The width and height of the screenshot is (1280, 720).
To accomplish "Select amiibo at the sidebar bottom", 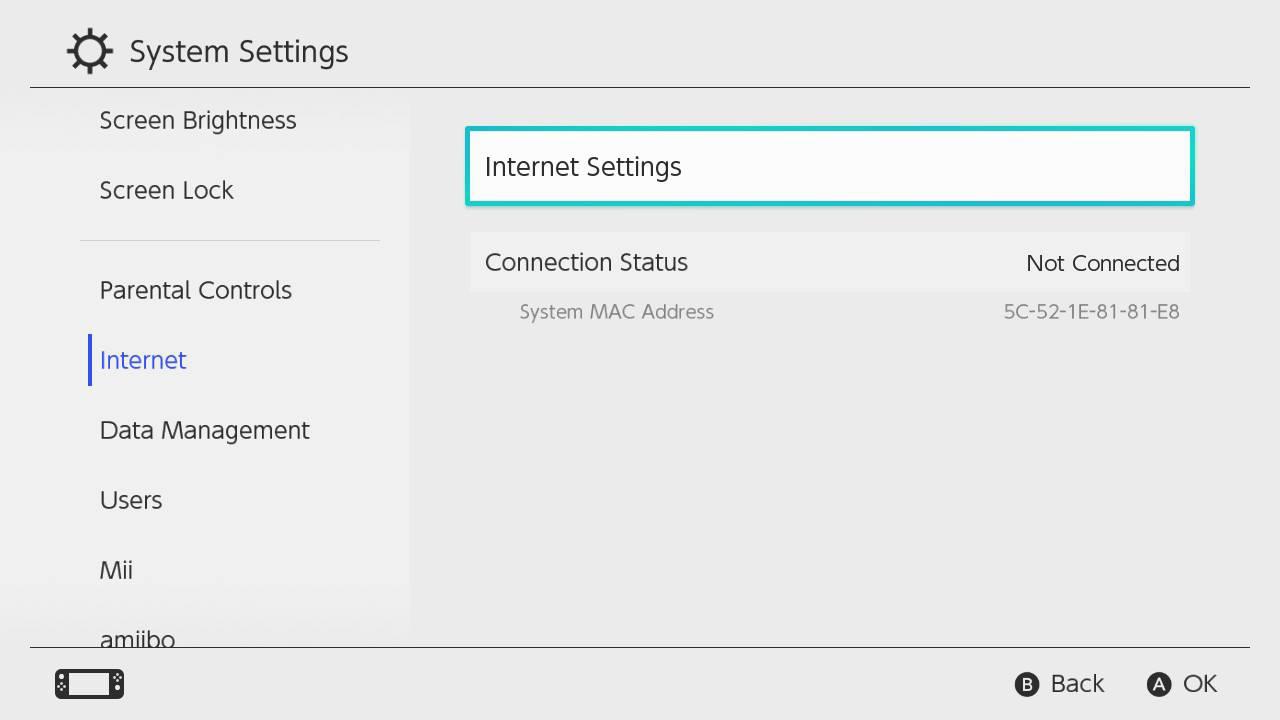I will click(x=137, y=638).
